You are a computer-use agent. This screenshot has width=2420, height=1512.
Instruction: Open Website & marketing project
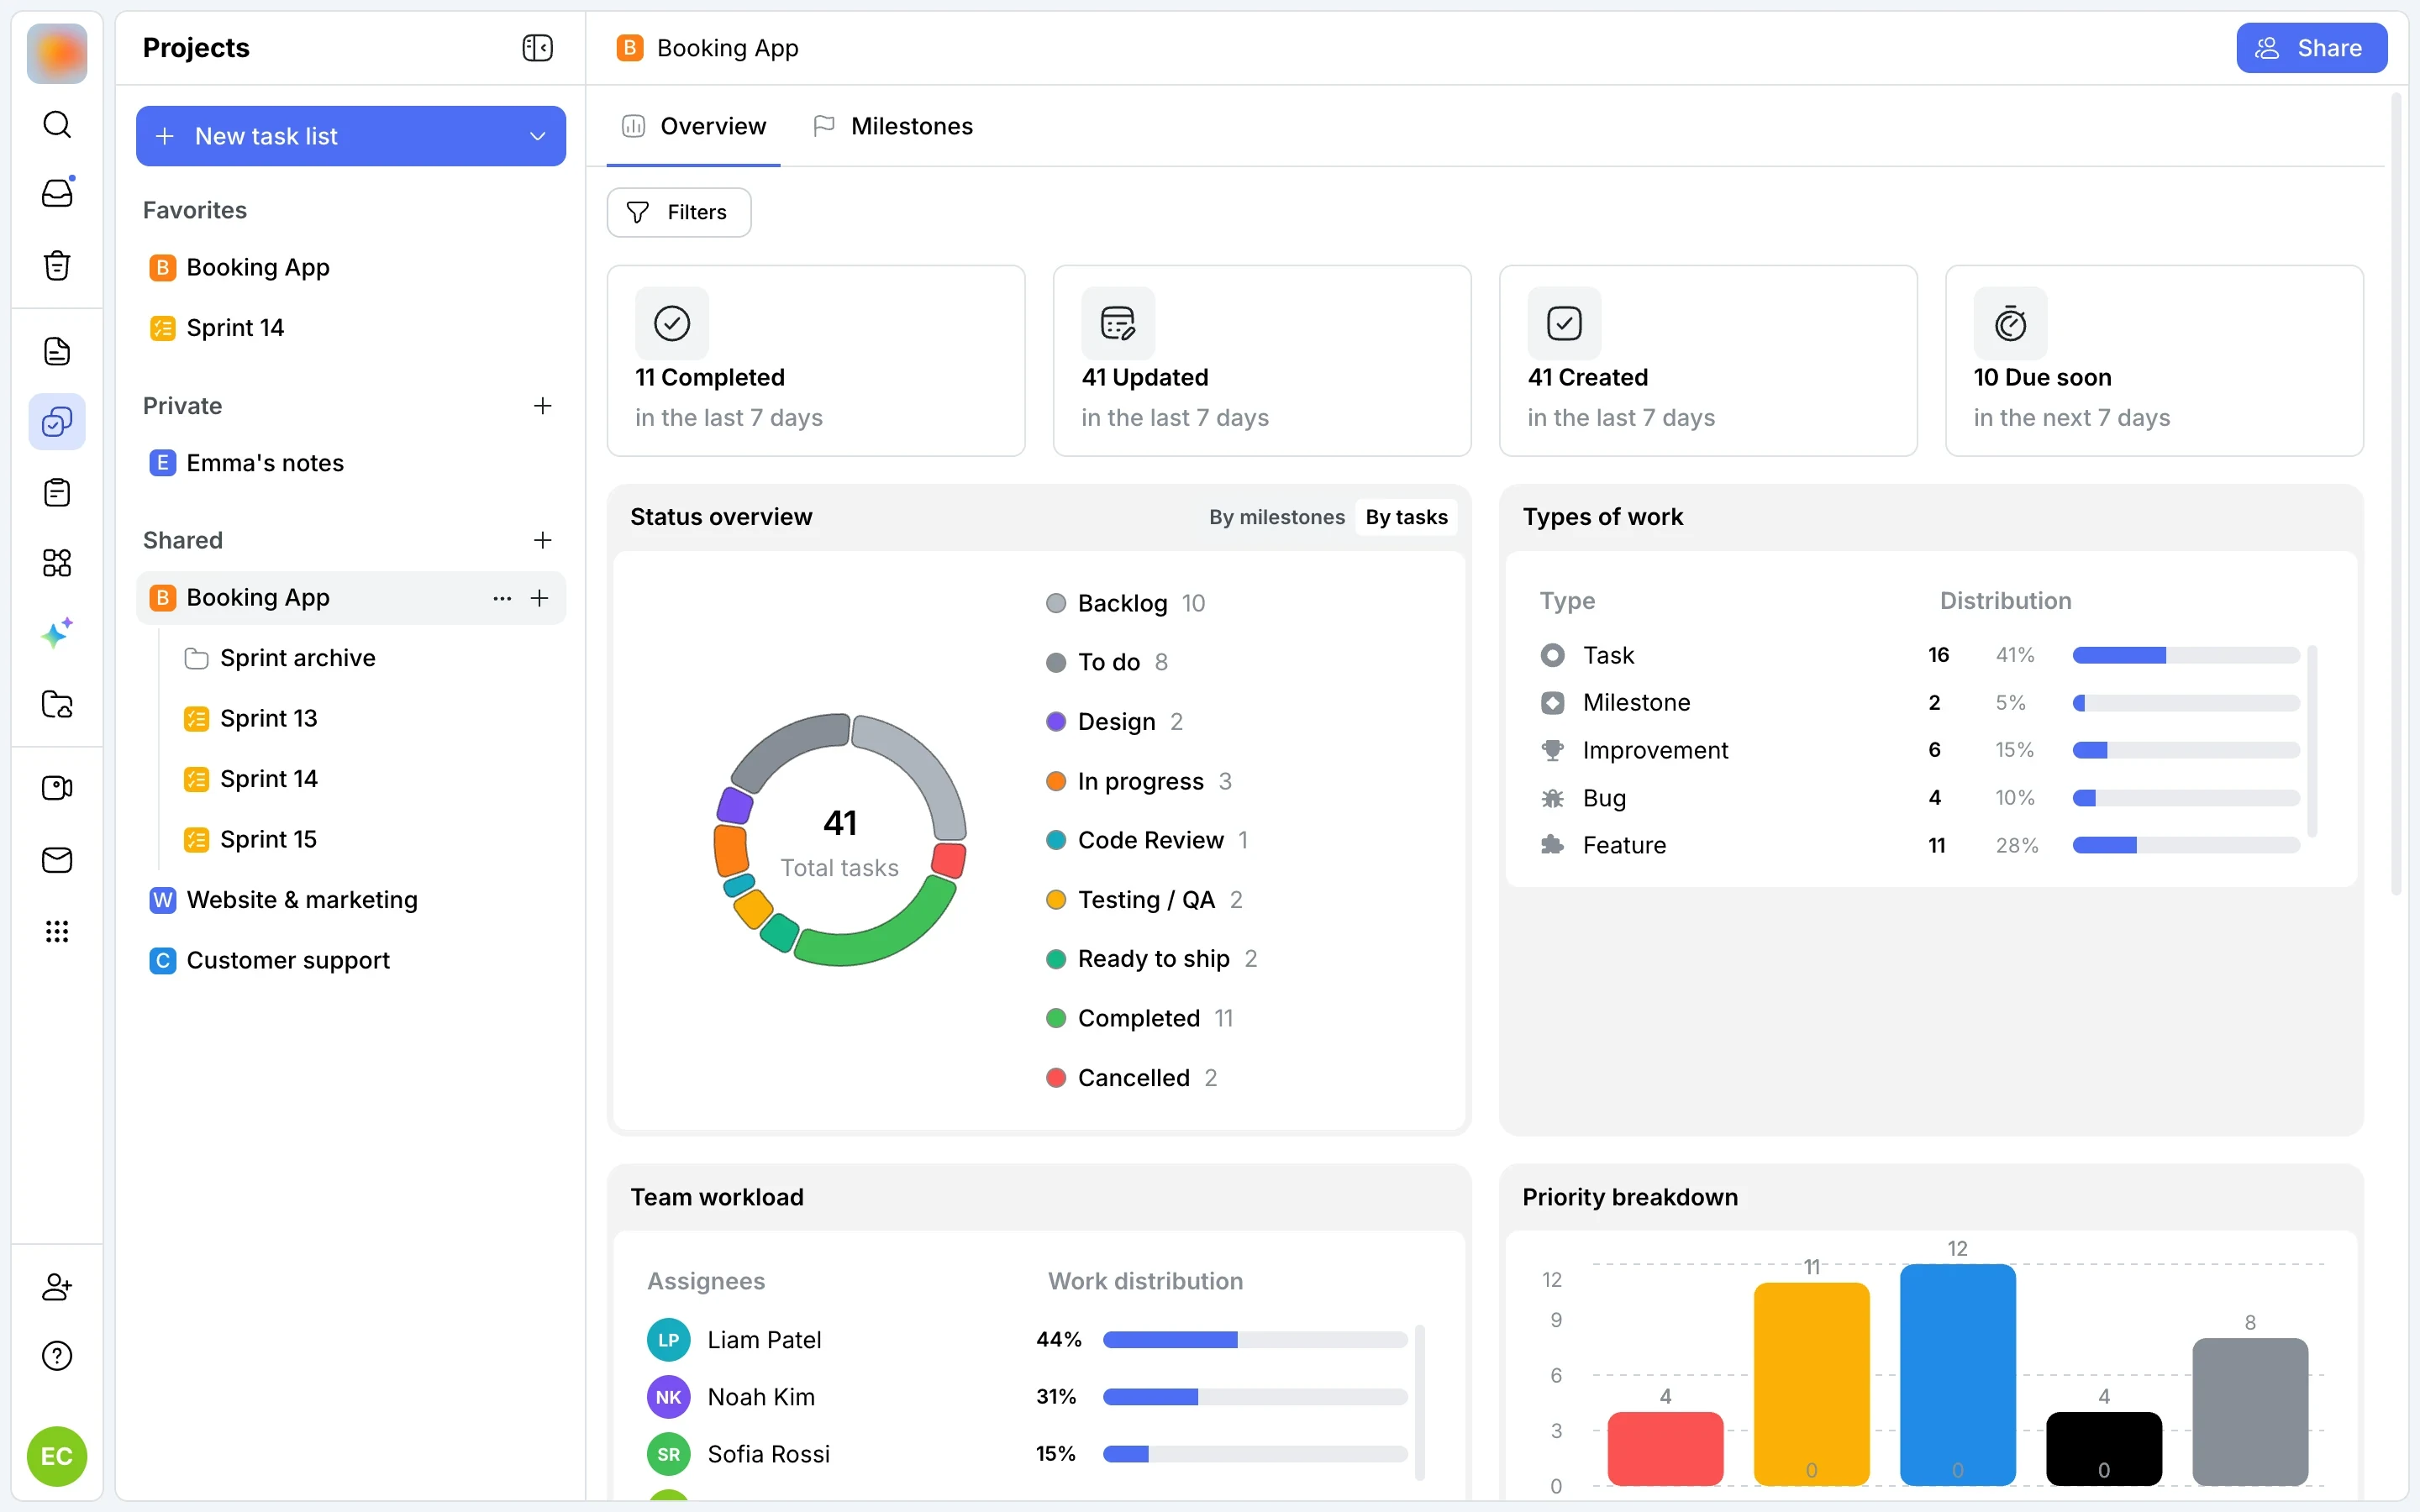(351, 900)
